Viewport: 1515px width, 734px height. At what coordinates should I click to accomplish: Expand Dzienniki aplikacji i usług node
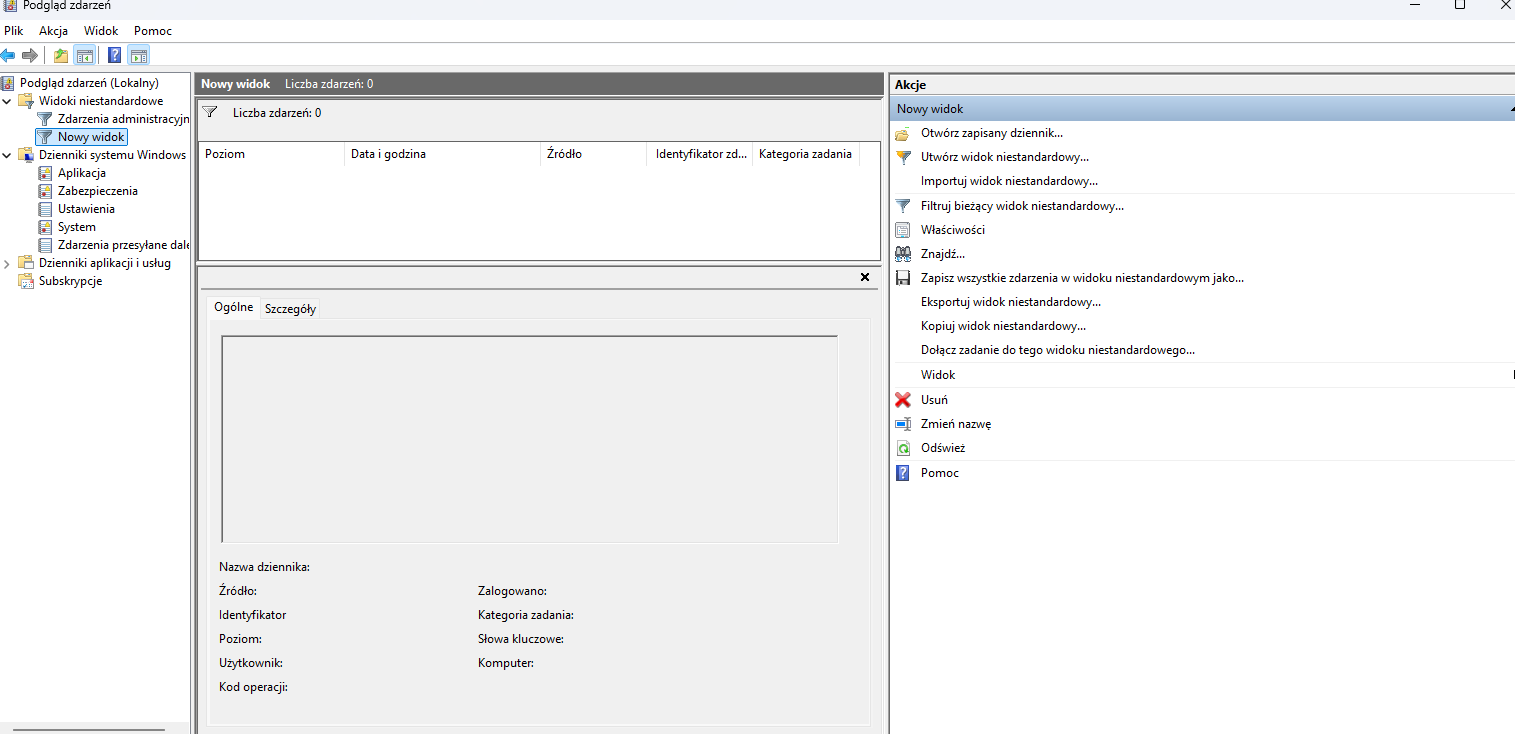[x=8, y=263]
